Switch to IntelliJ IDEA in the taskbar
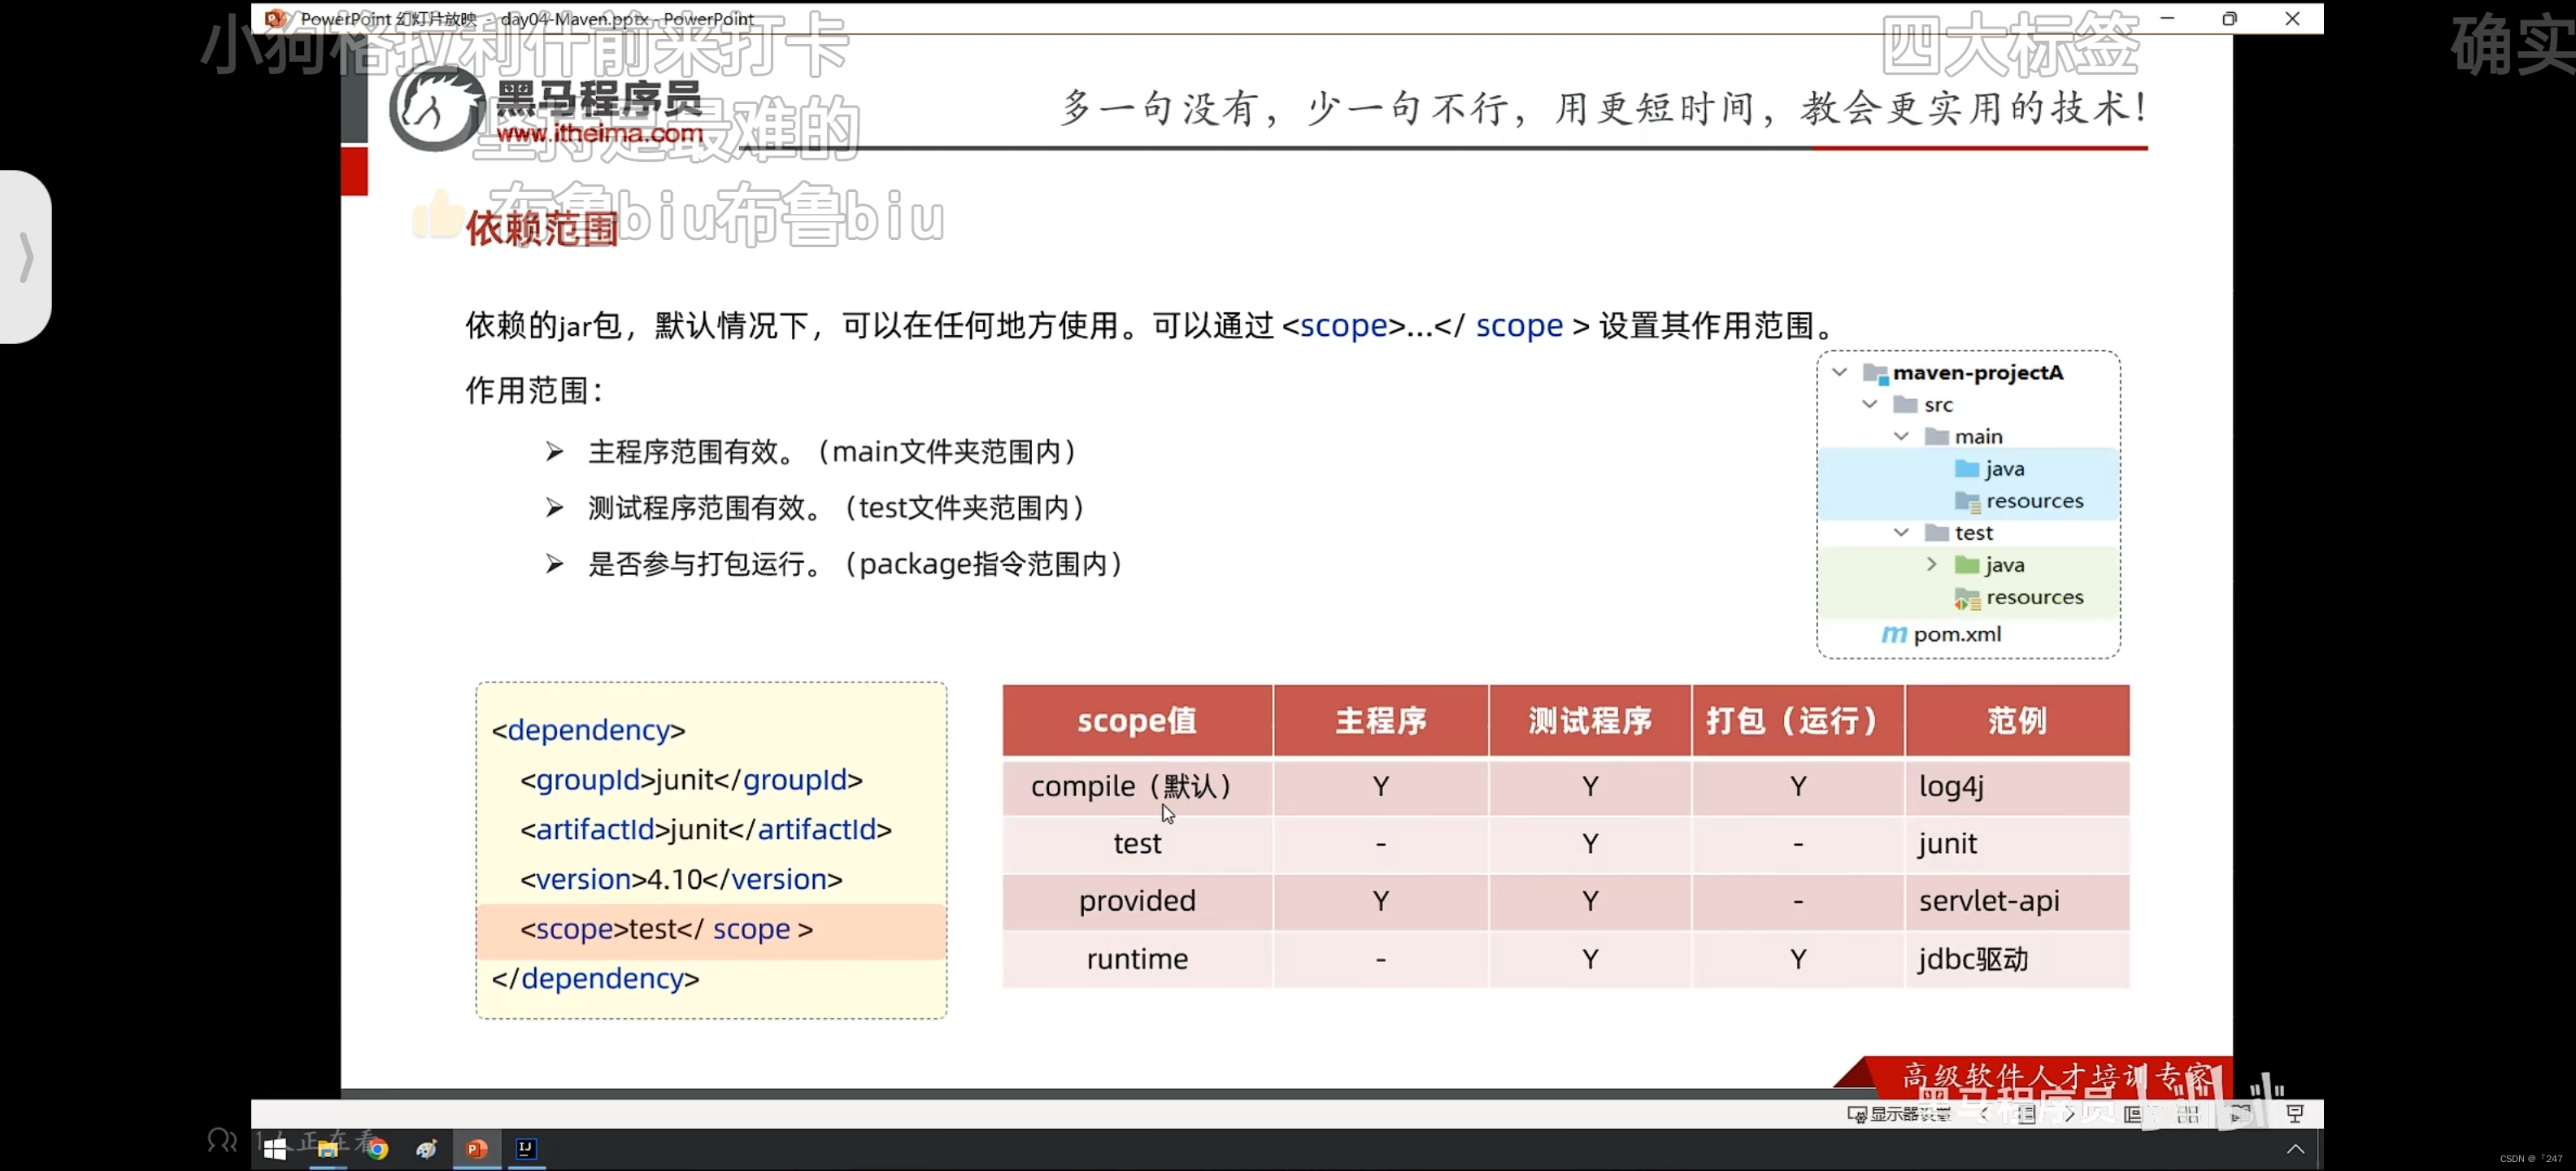The width and height of the screenshot is (2576, 1171). (x=526, y=1149)
